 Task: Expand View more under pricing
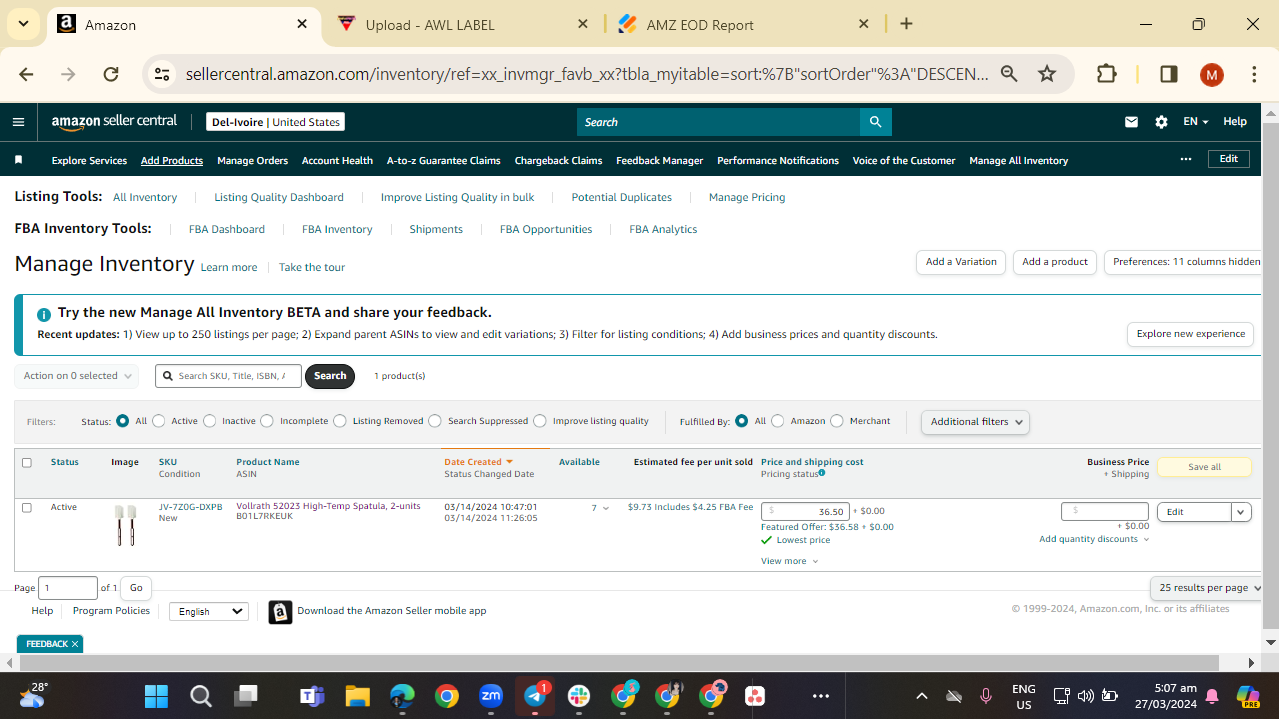[790, 561]
